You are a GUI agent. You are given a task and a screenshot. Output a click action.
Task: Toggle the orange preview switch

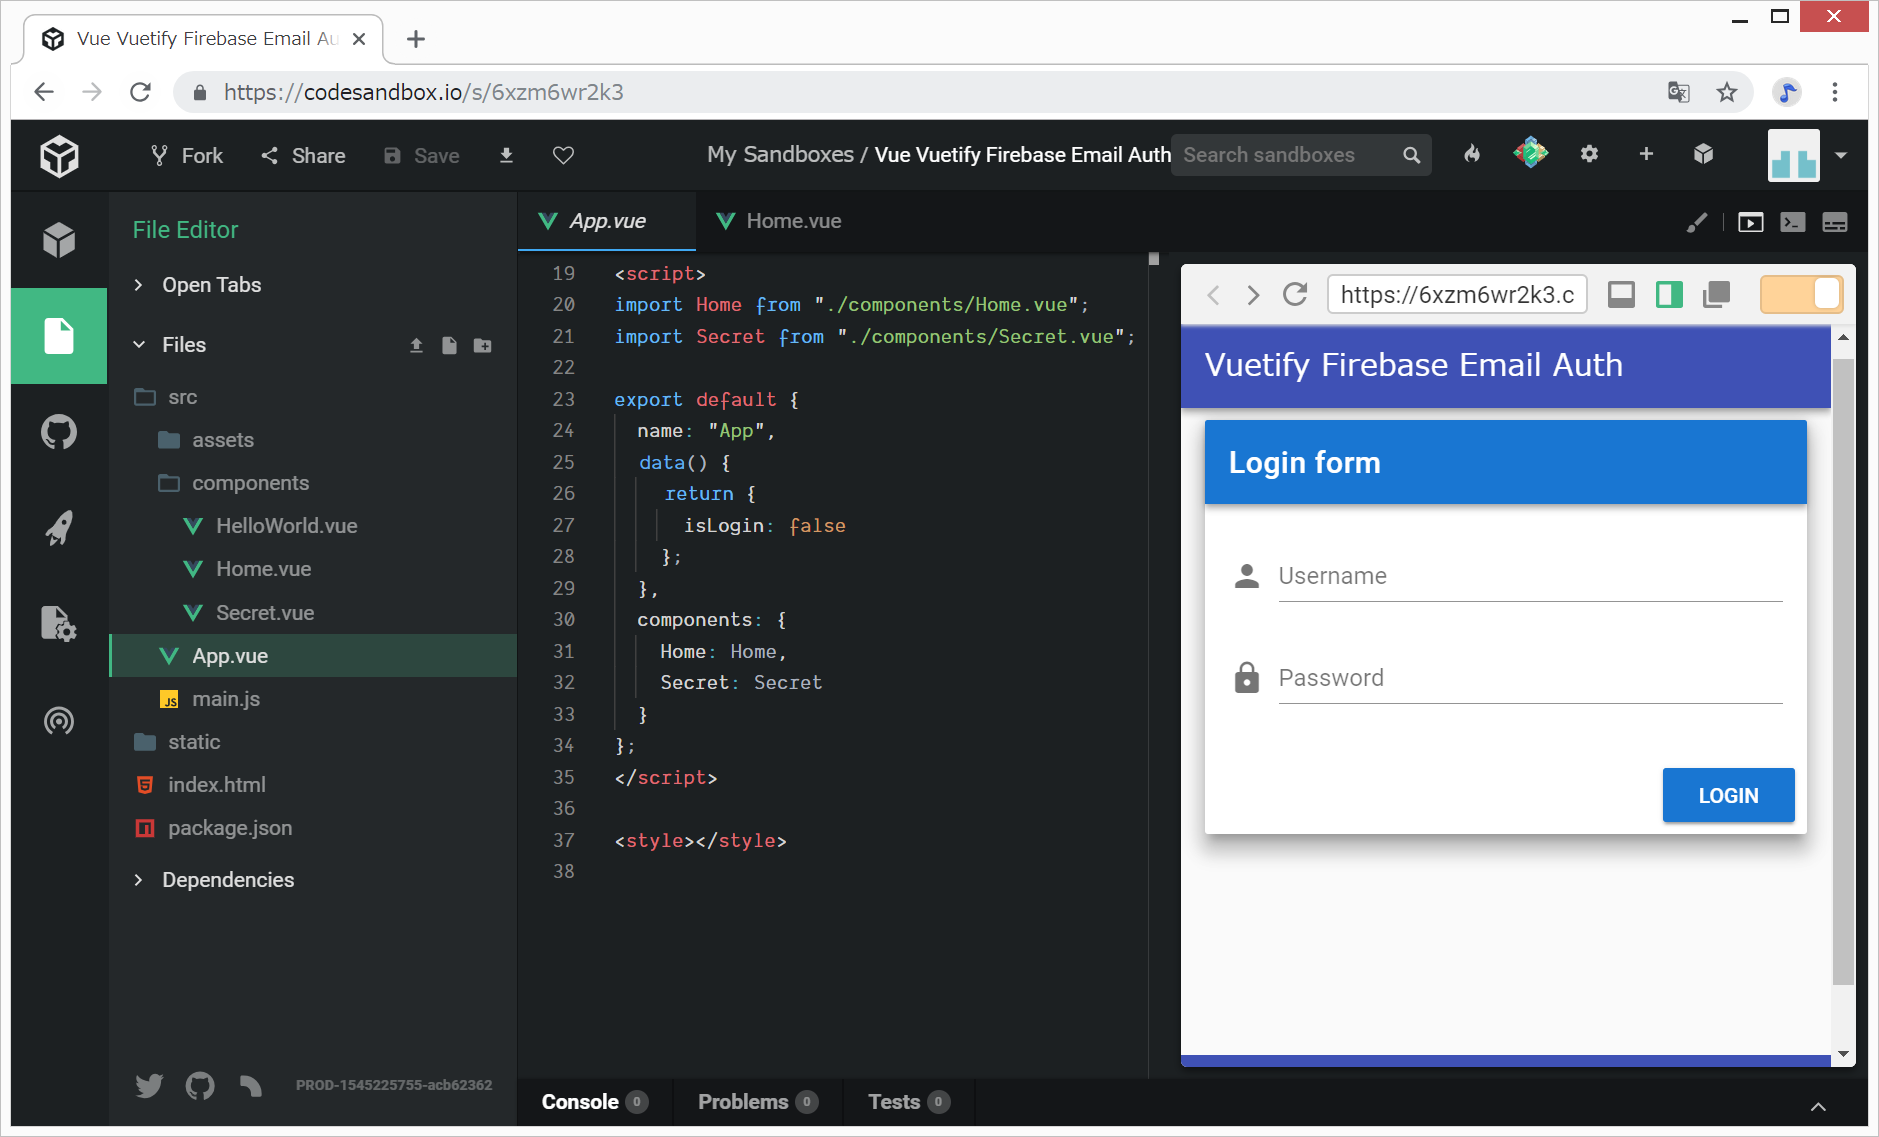pos(1800,294)
